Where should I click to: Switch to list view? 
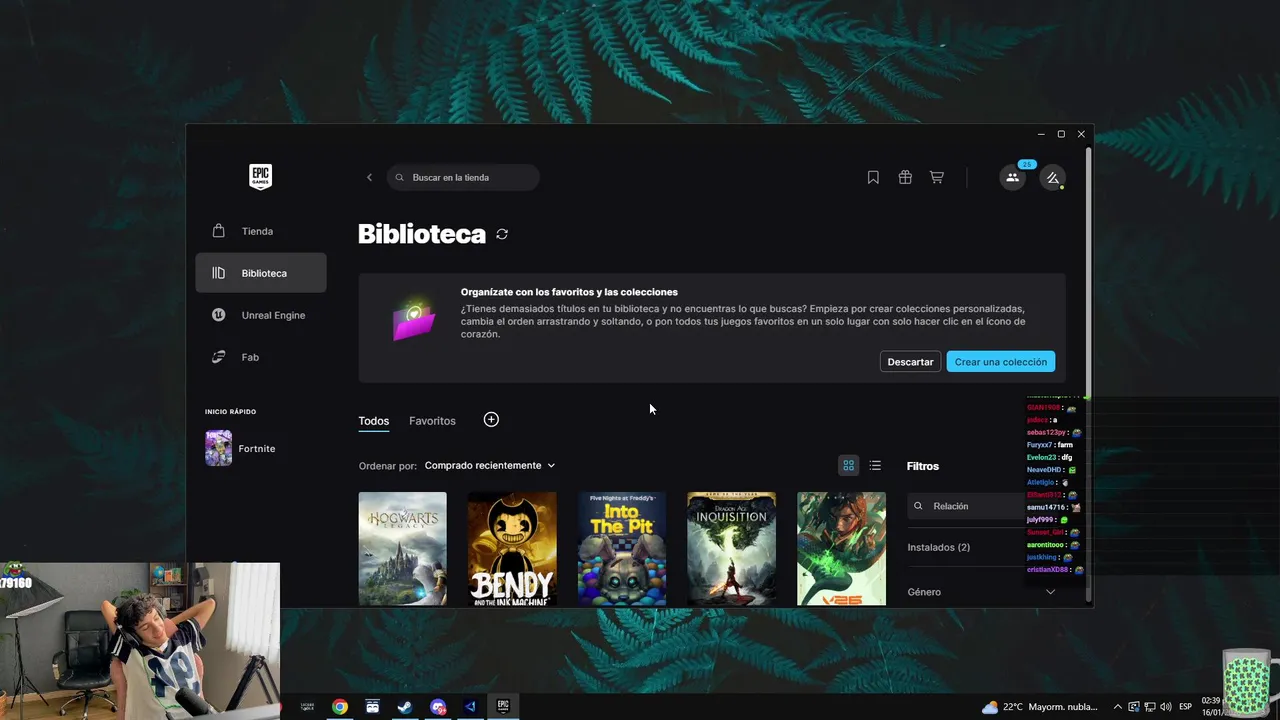click(x=875, y=466)
